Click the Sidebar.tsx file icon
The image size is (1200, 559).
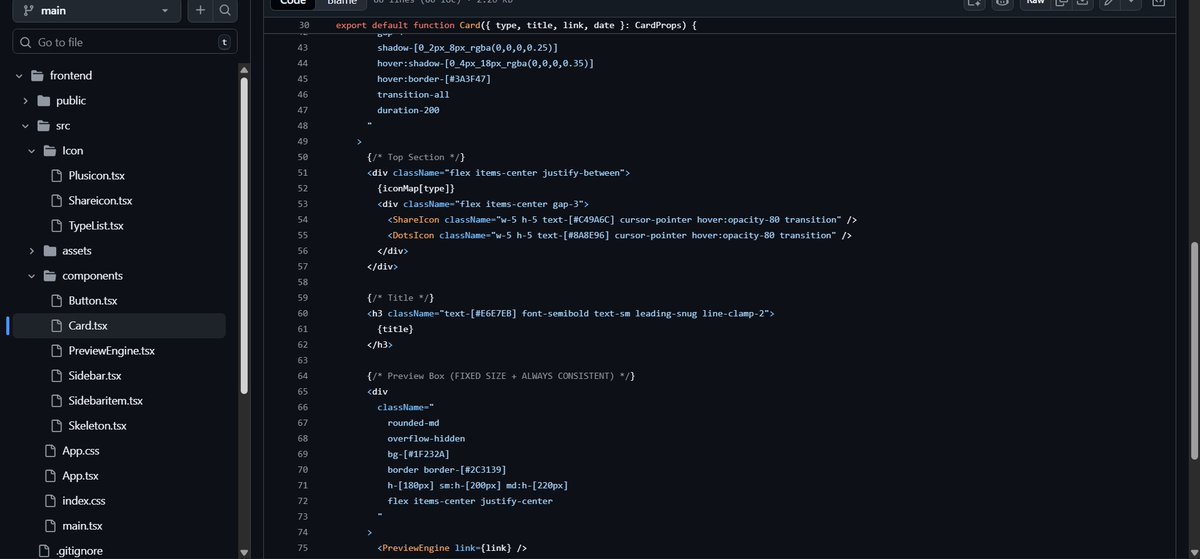point(56,376)
